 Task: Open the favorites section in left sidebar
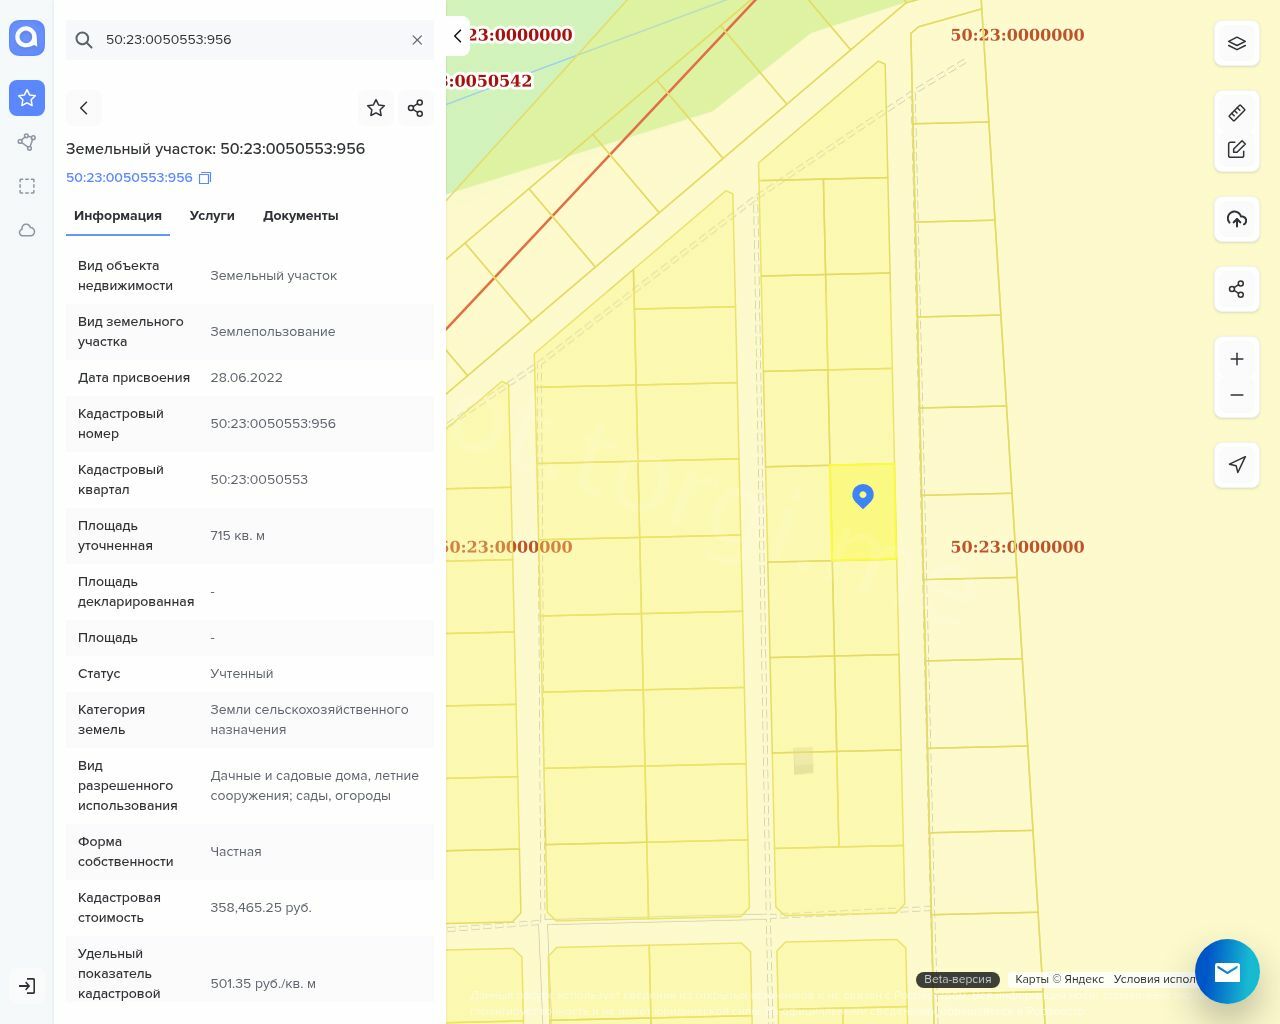tap(27, 98)
